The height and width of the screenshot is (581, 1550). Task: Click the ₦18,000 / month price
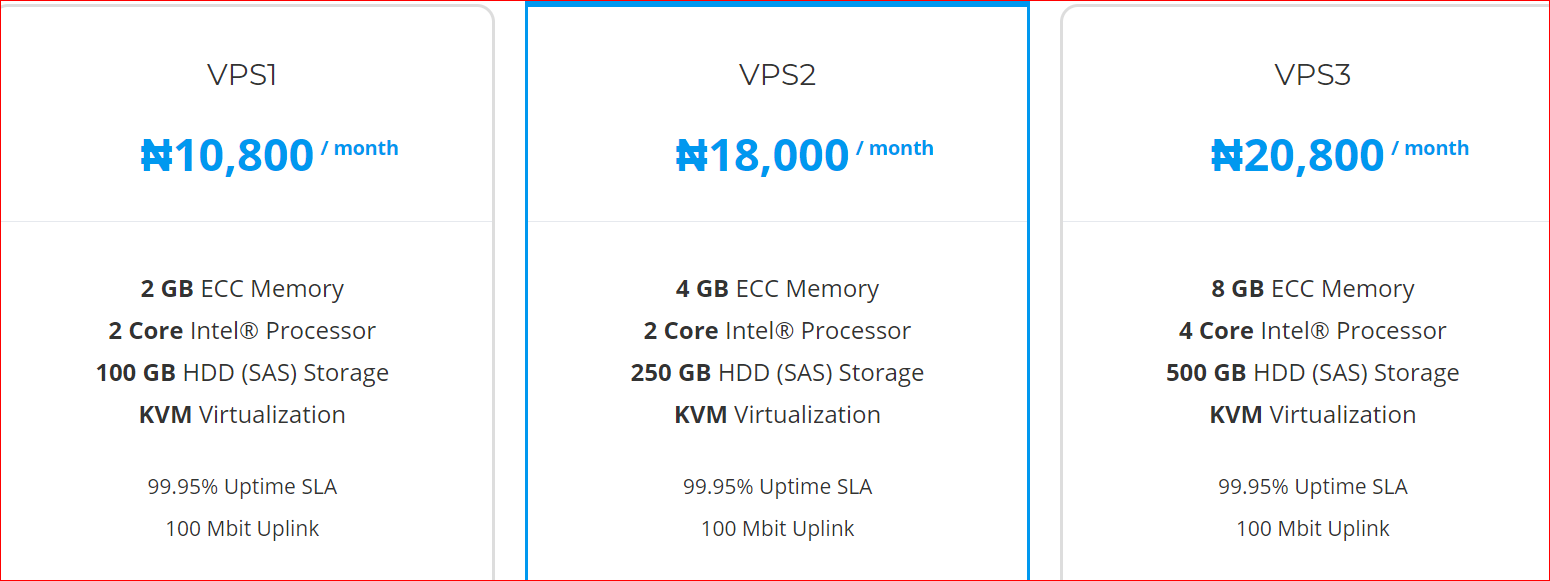804,155
